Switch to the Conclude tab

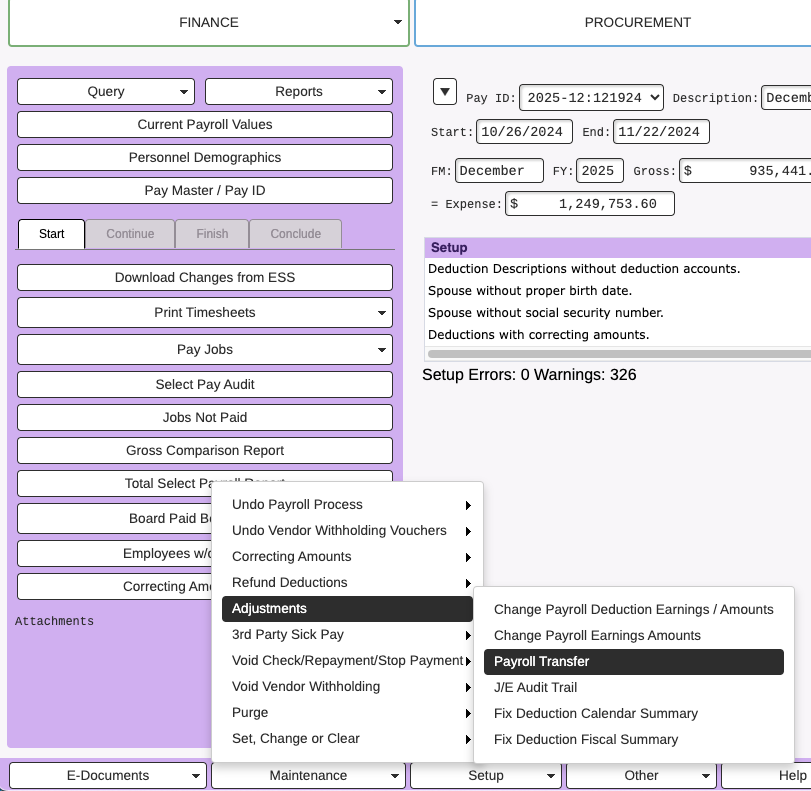pos(295,234)
